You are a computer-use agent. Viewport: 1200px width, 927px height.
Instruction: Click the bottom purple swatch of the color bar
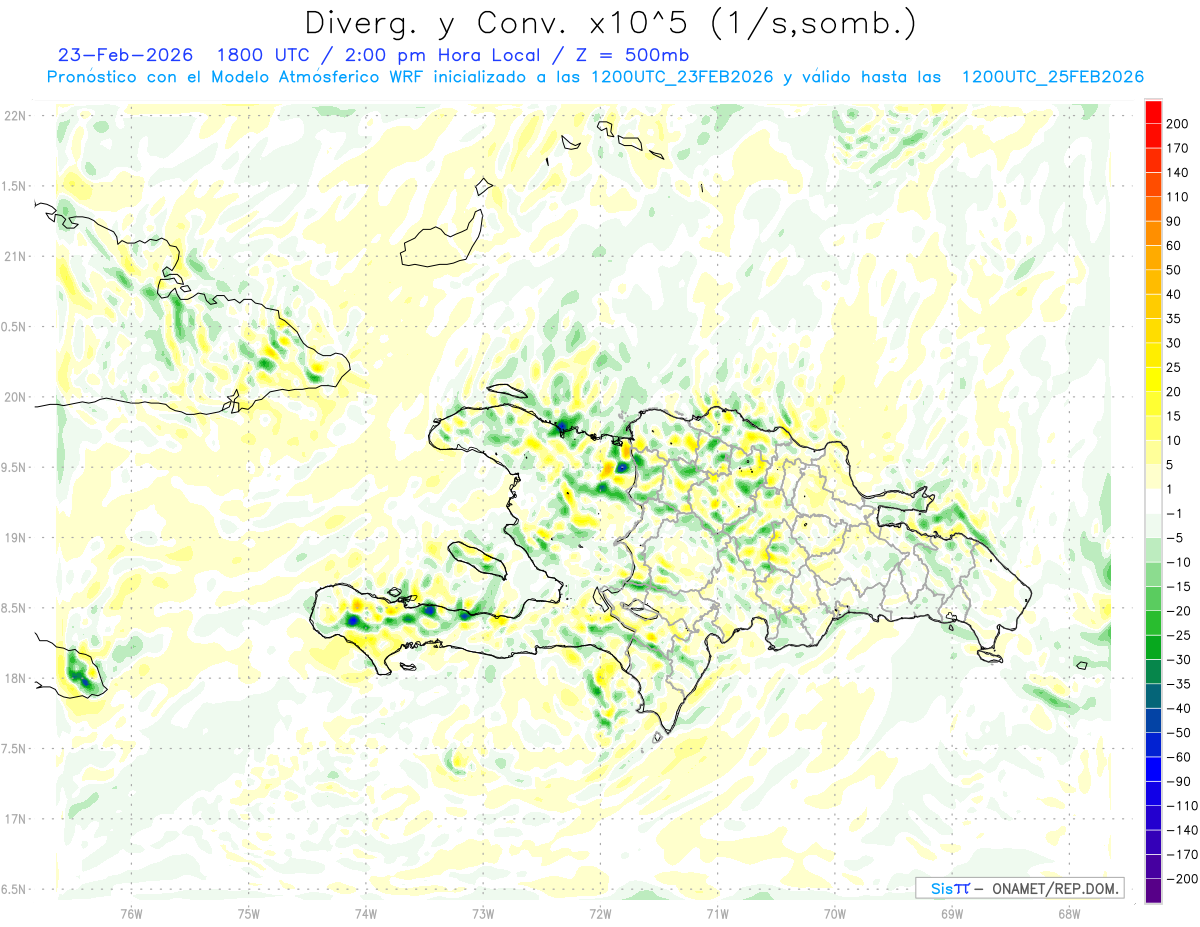(1153, 890)
